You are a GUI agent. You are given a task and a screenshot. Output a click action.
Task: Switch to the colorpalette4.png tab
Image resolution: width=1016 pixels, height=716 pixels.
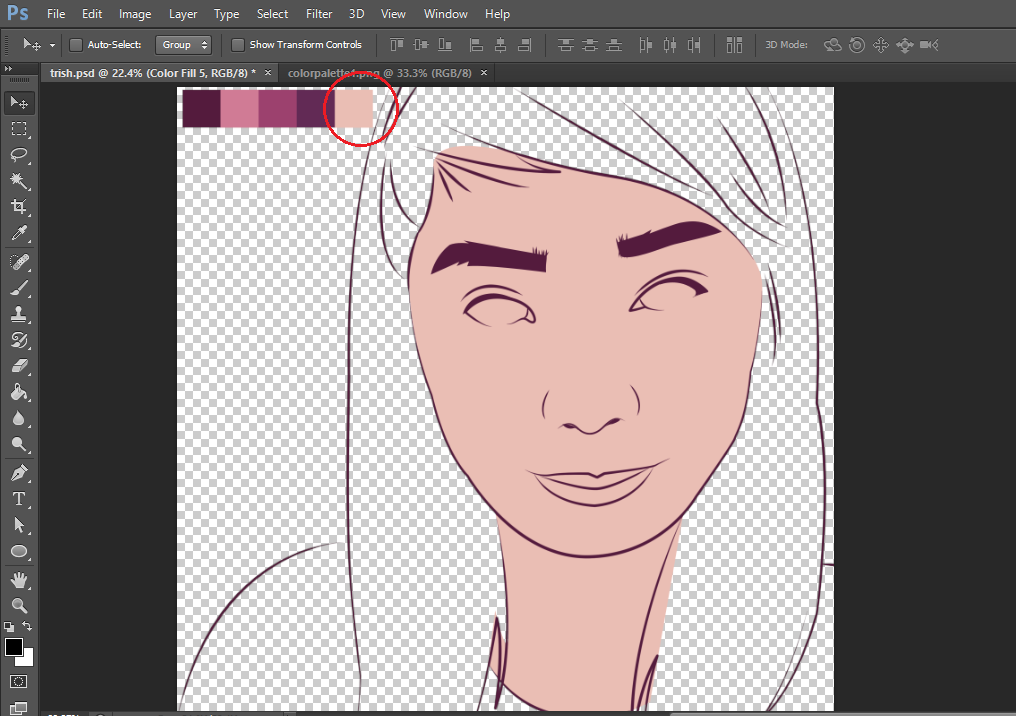[378, 73]
